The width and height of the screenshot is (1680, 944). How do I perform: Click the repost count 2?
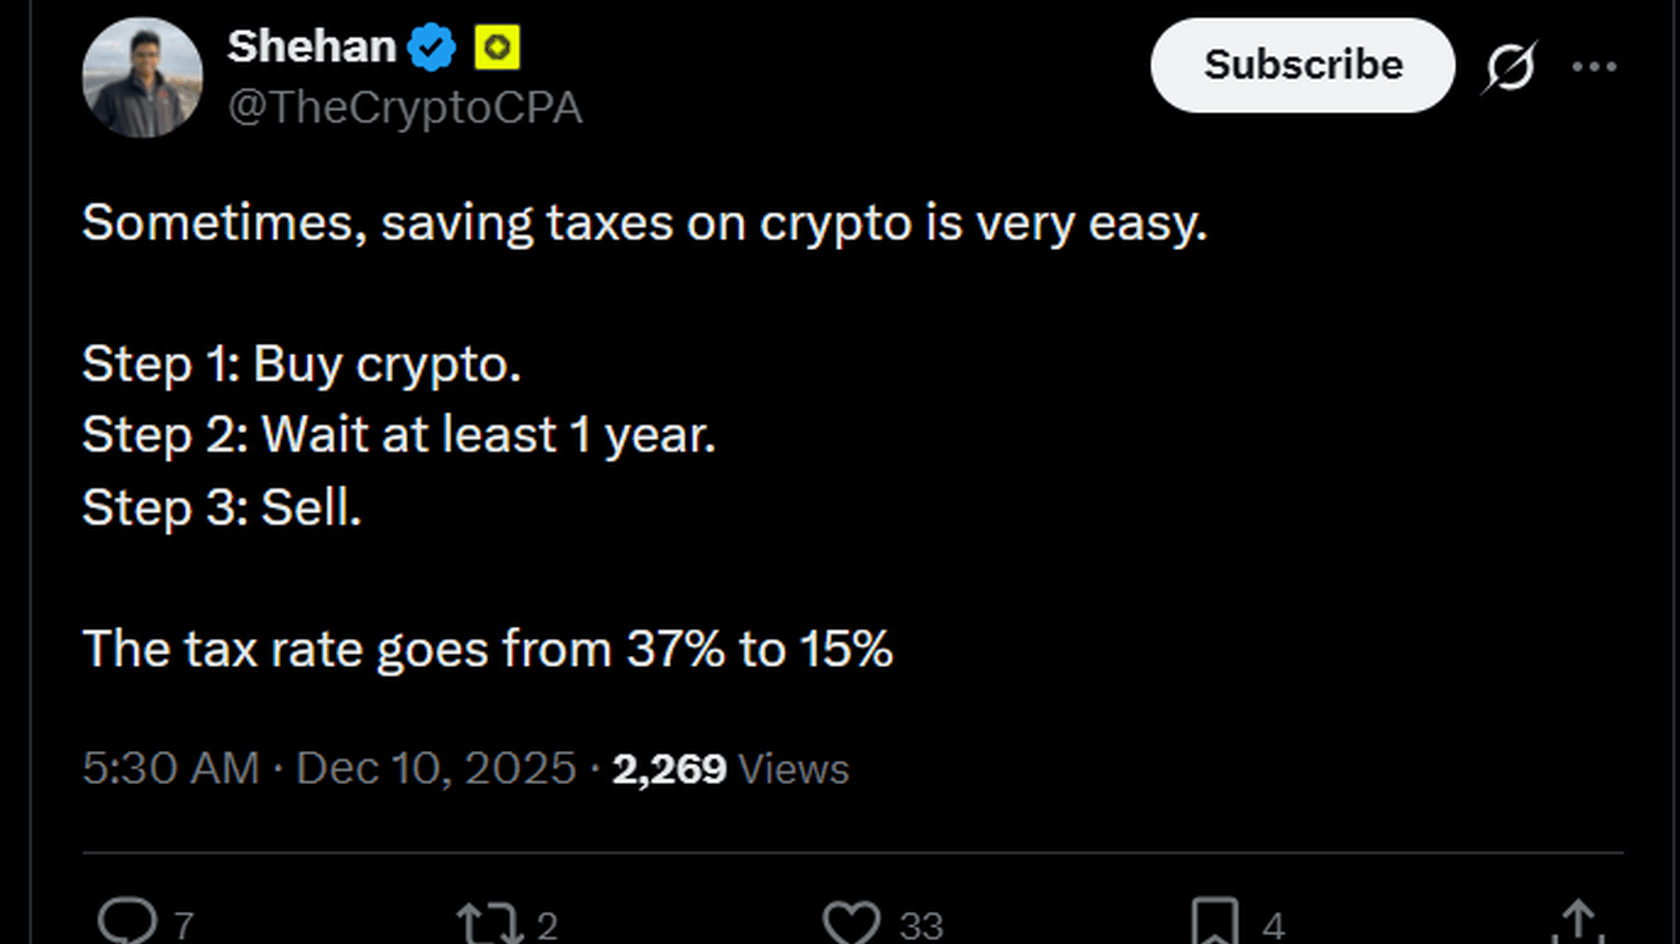tap(547, 926)
